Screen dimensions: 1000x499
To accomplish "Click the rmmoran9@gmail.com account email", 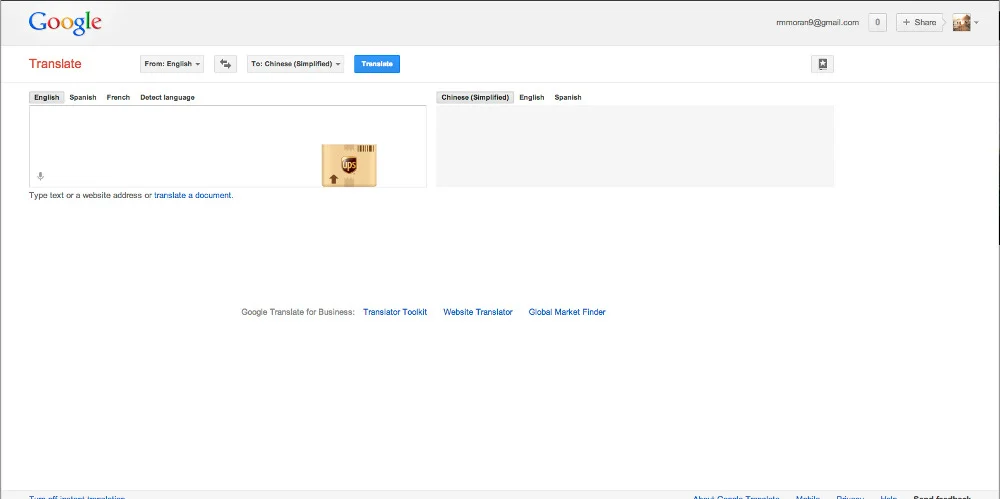I will click(x=818, y=22).
